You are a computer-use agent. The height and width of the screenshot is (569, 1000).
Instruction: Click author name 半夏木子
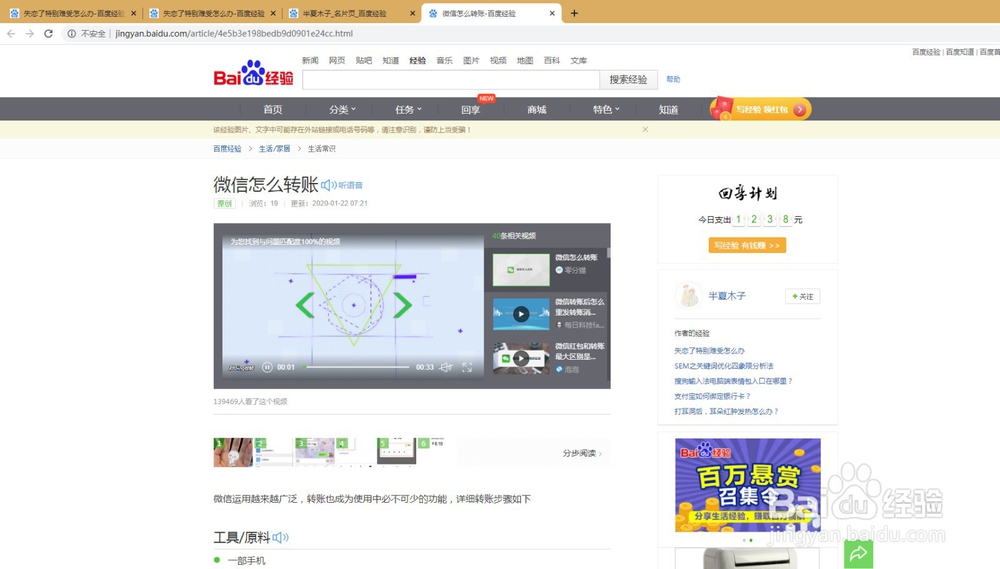tap(726, 296)
